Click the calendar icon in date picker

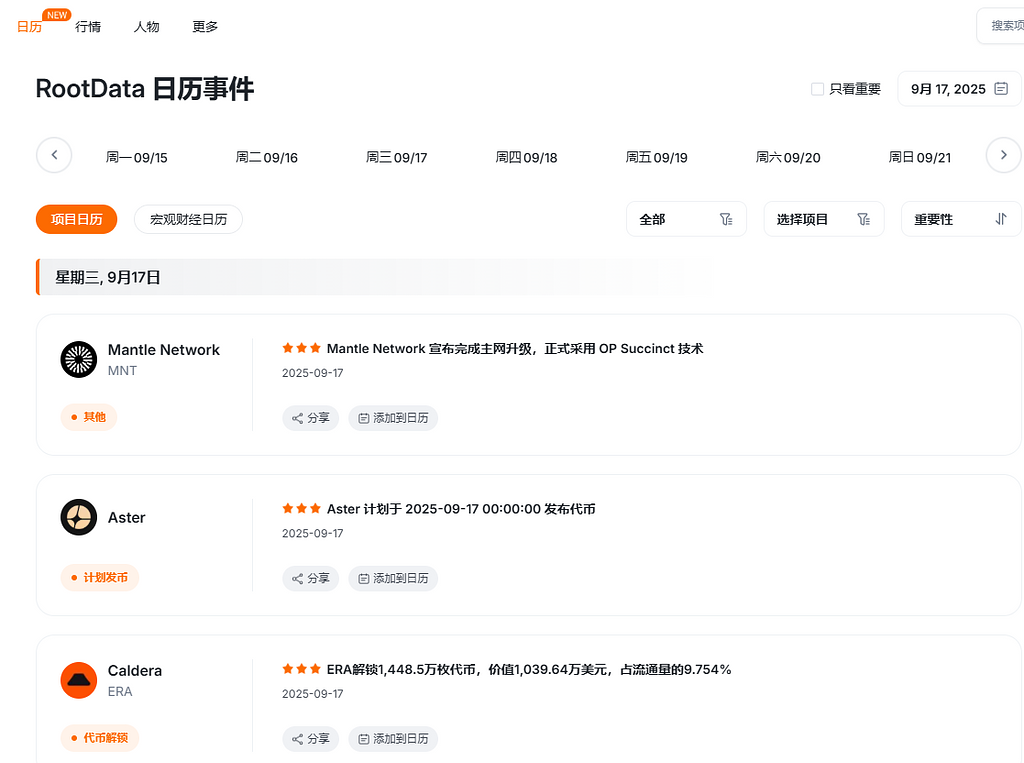point(1001,89)
